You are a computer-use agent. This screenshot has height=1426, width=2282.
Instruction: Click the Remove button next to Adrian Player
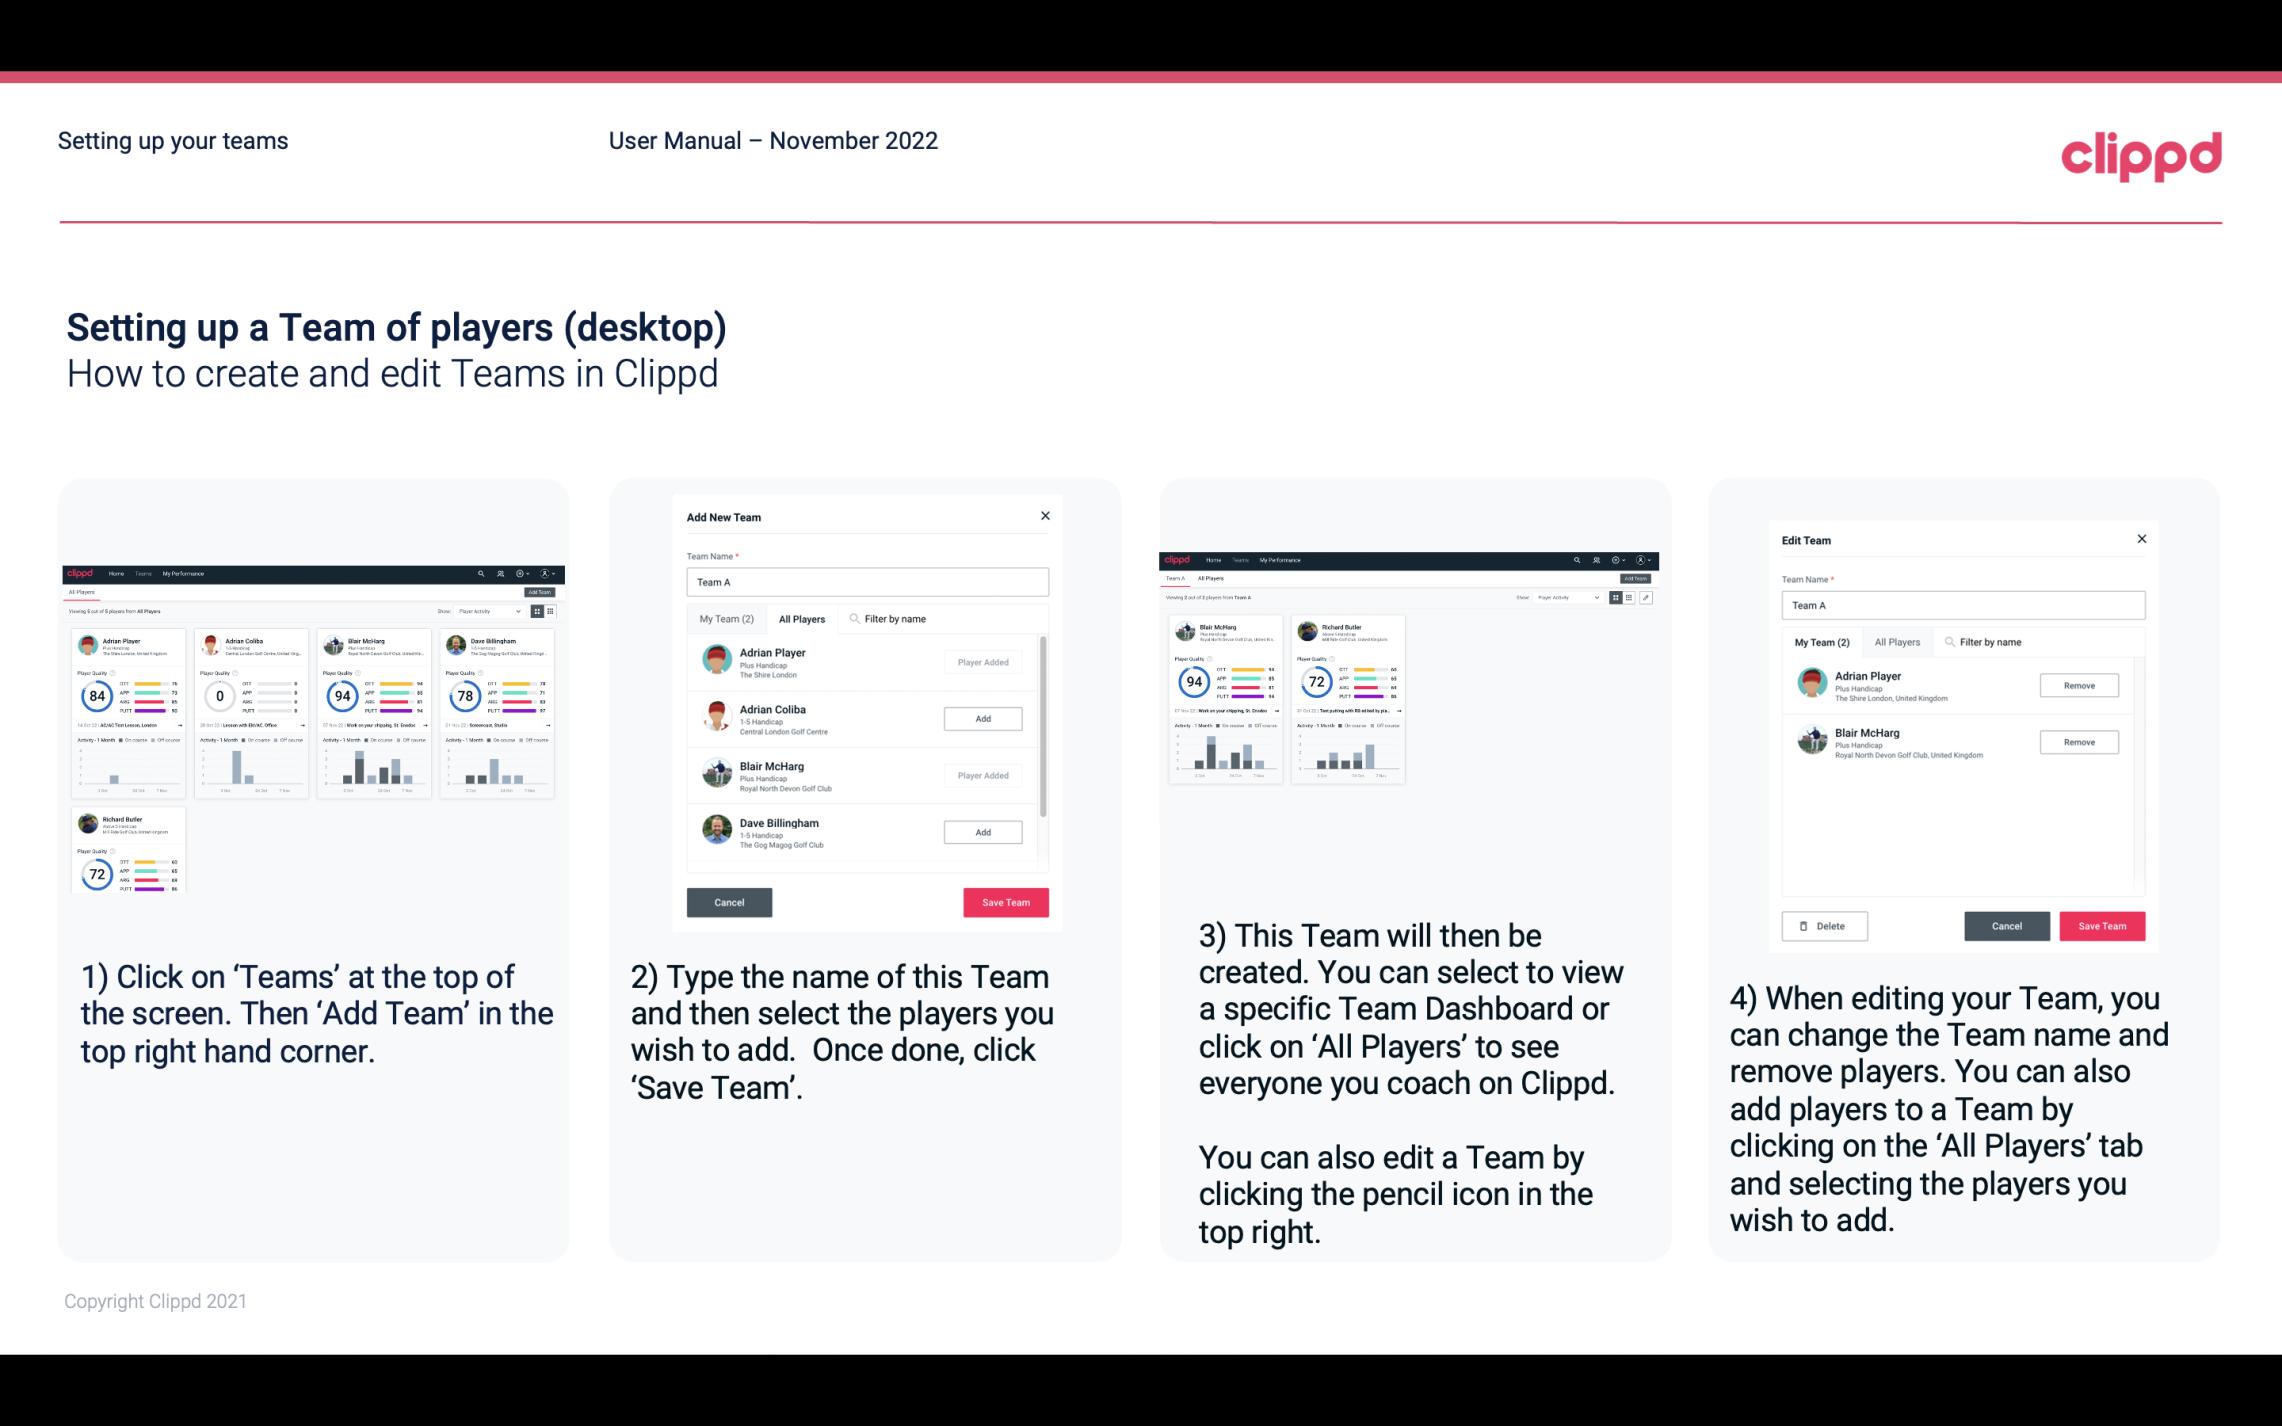coord(2080,685)
